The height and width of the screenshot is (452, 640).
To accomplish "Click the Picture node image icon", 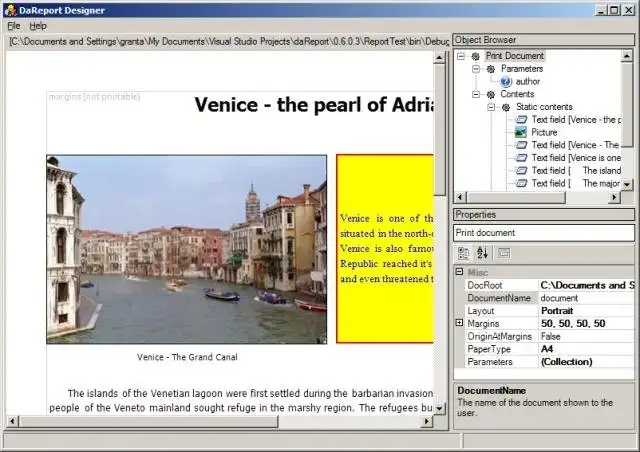I will coord(520,132).
